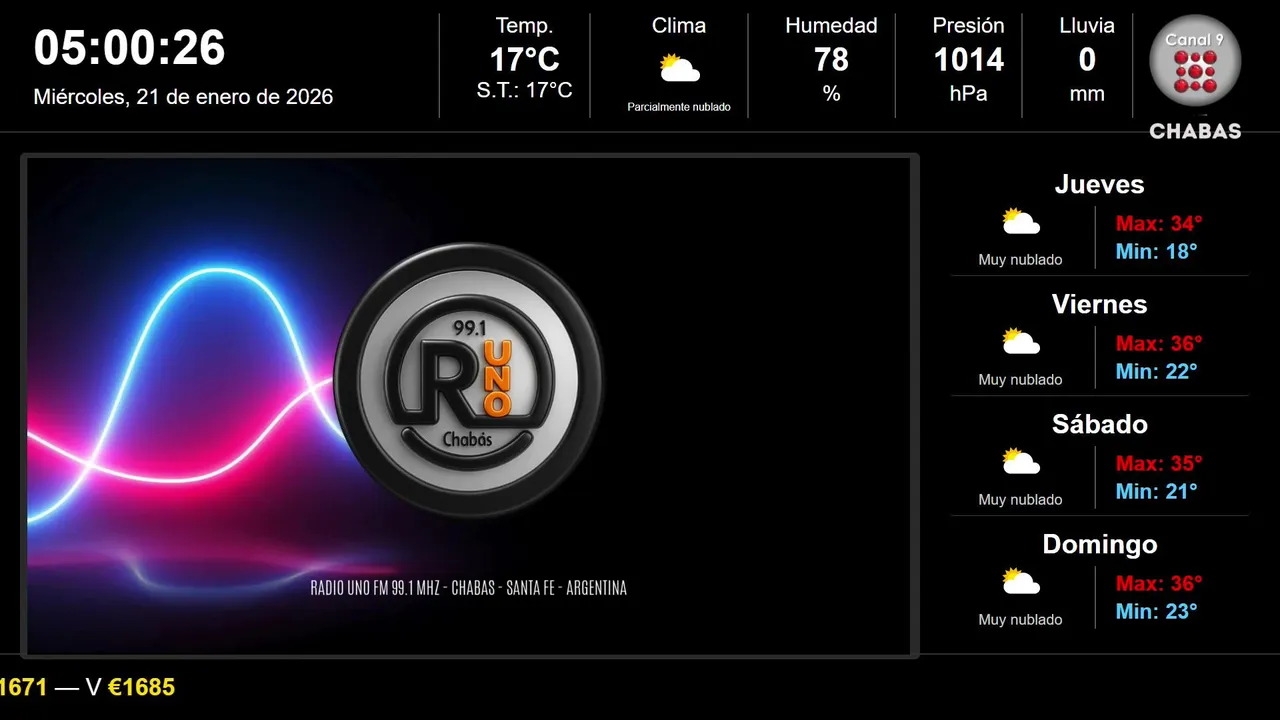The width and height of the screenshot is (1280, 720).
Task: Click the Viernes day heading
Action: point(1099,304)
